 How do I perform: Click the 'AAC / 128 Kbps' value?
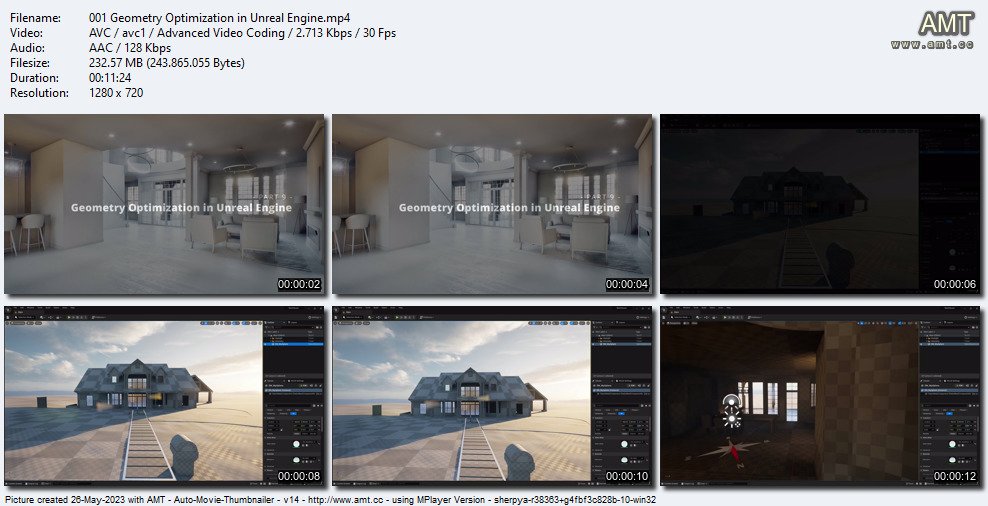(x=130, y=48)
